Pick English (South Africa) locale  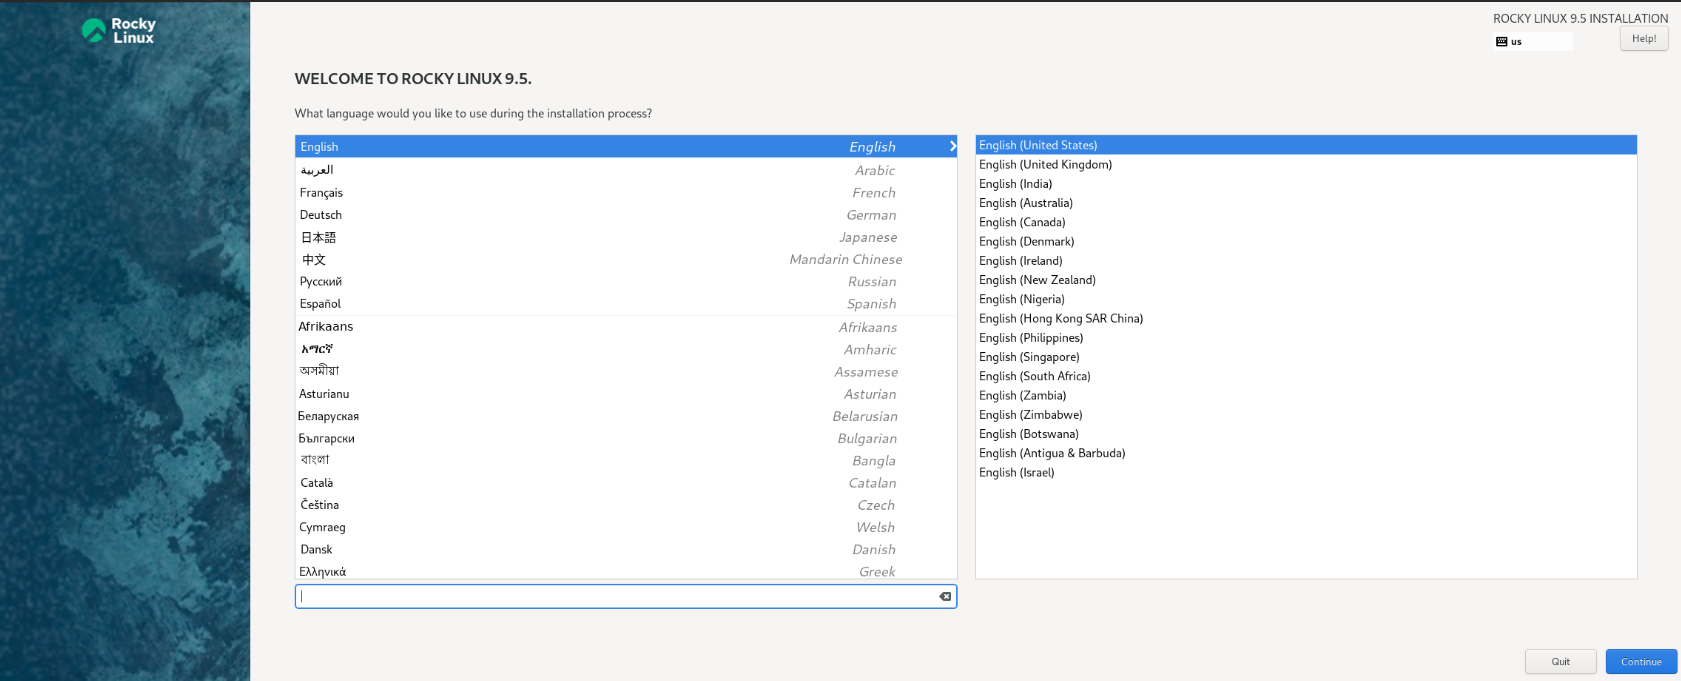click(x=1306, y=376)
